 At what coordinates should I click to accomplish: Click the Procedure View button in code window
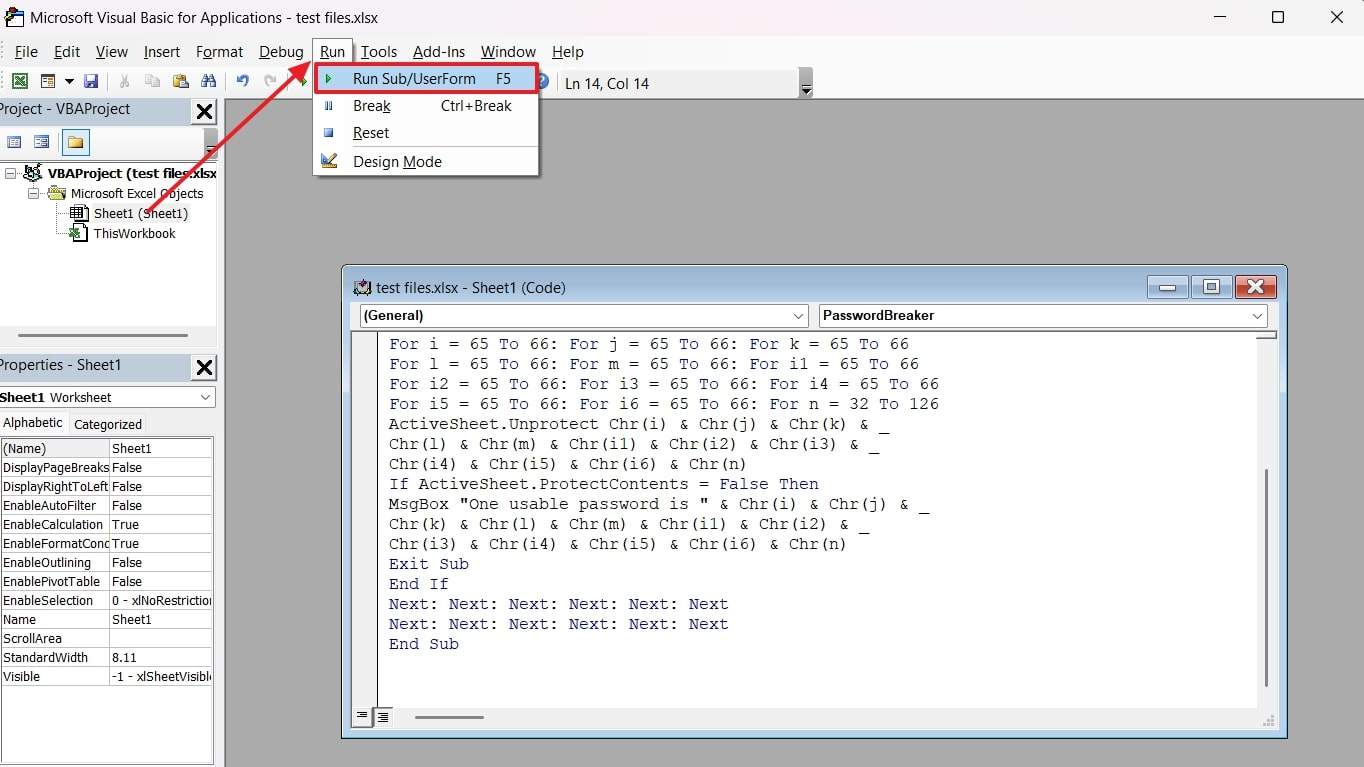pyautogui.click(x=362, y=717)
